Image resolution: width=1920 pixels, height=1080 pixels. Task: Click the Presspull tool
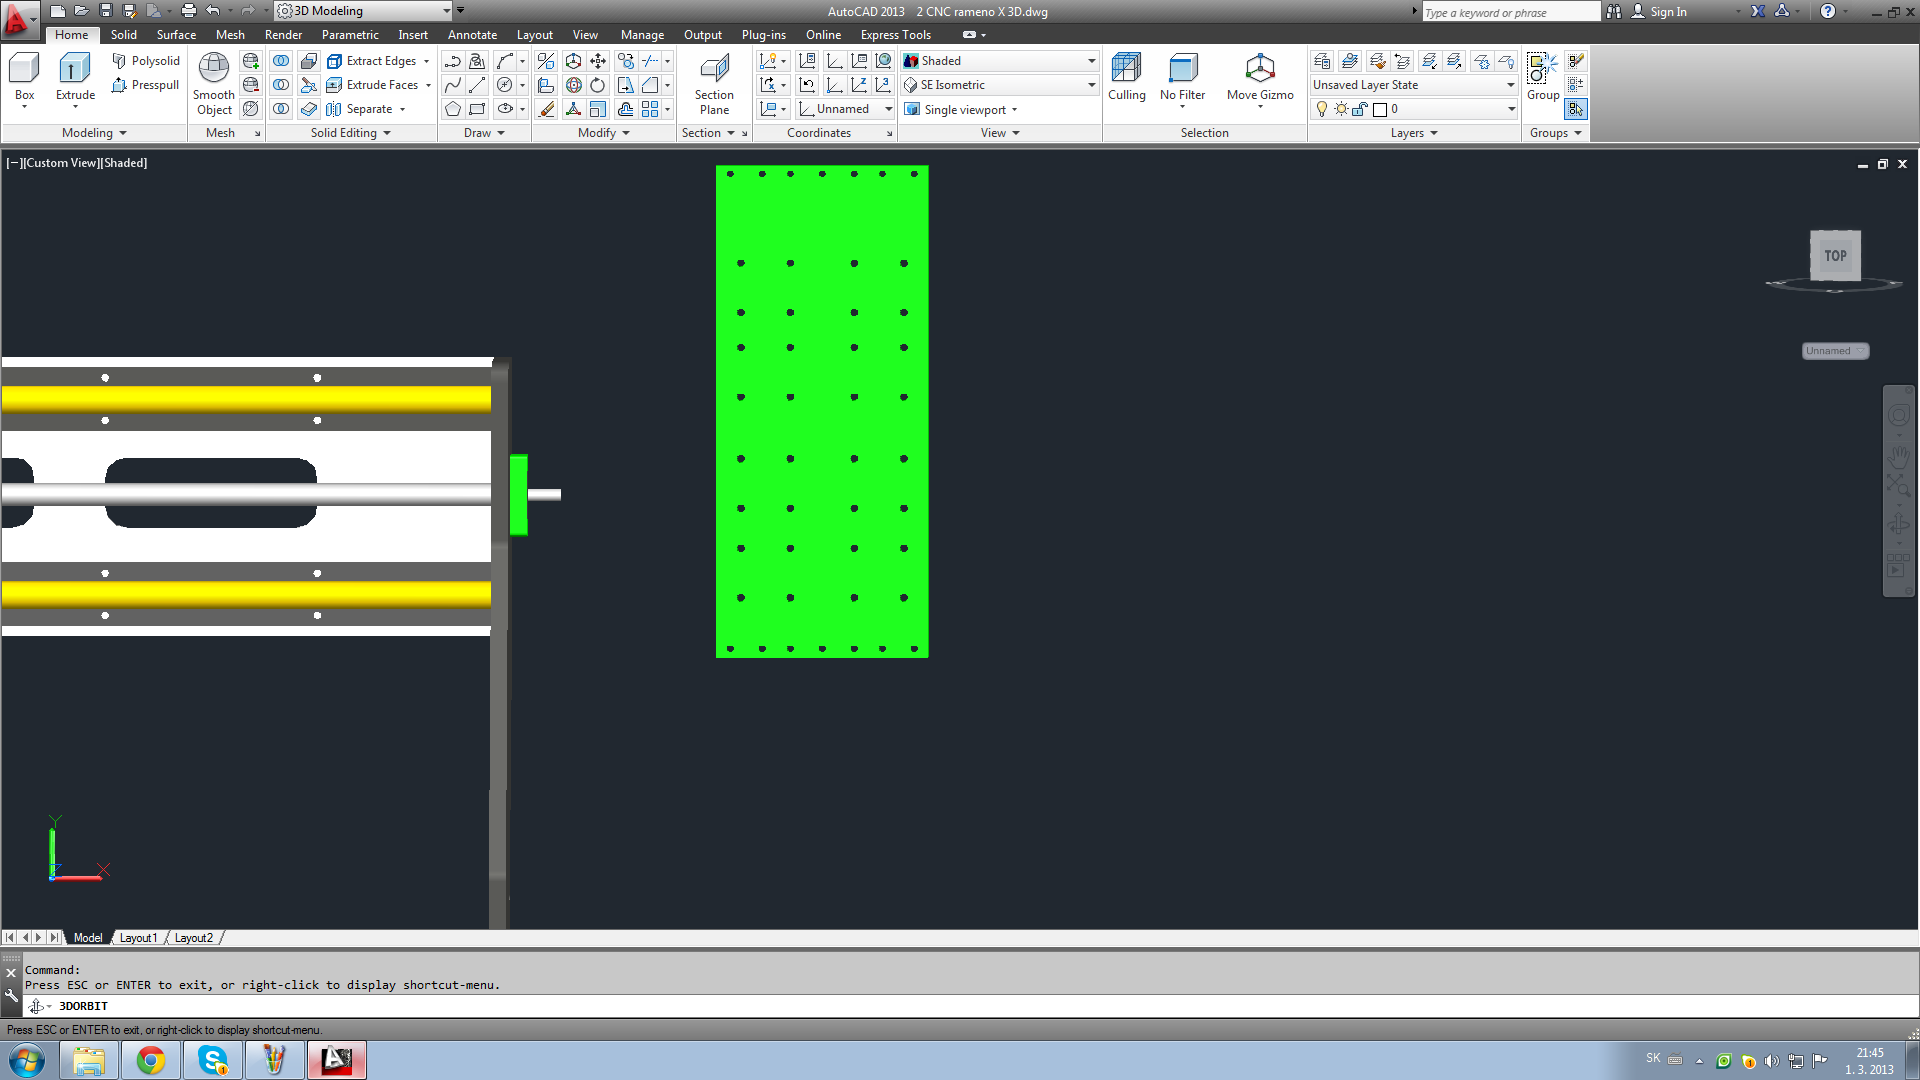coord(146,85)
